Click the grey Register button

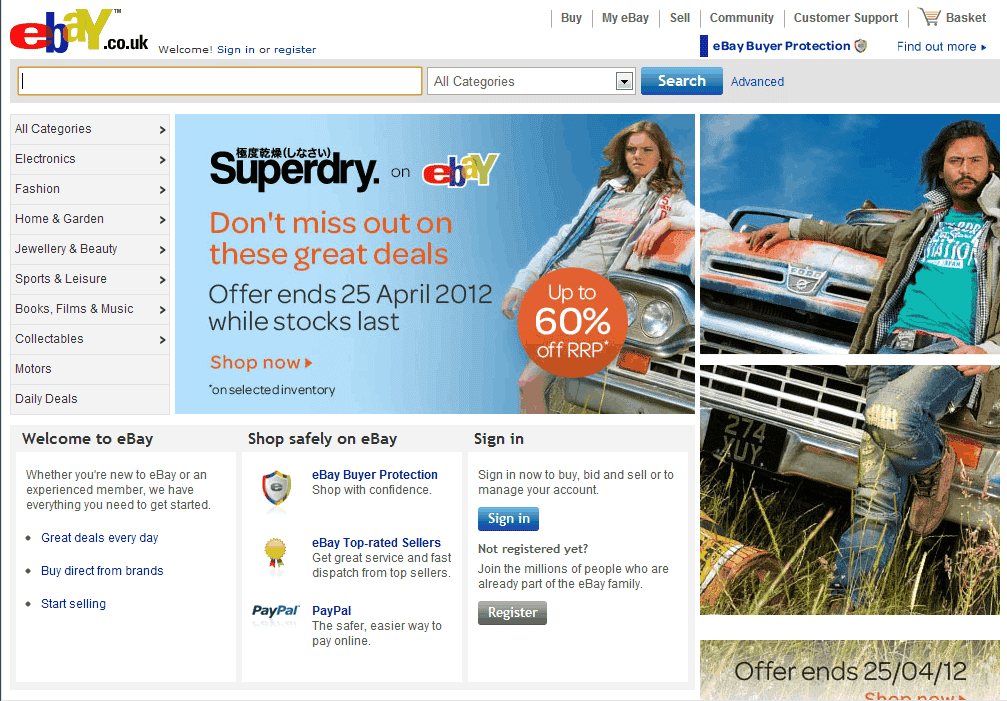[512, 612]
